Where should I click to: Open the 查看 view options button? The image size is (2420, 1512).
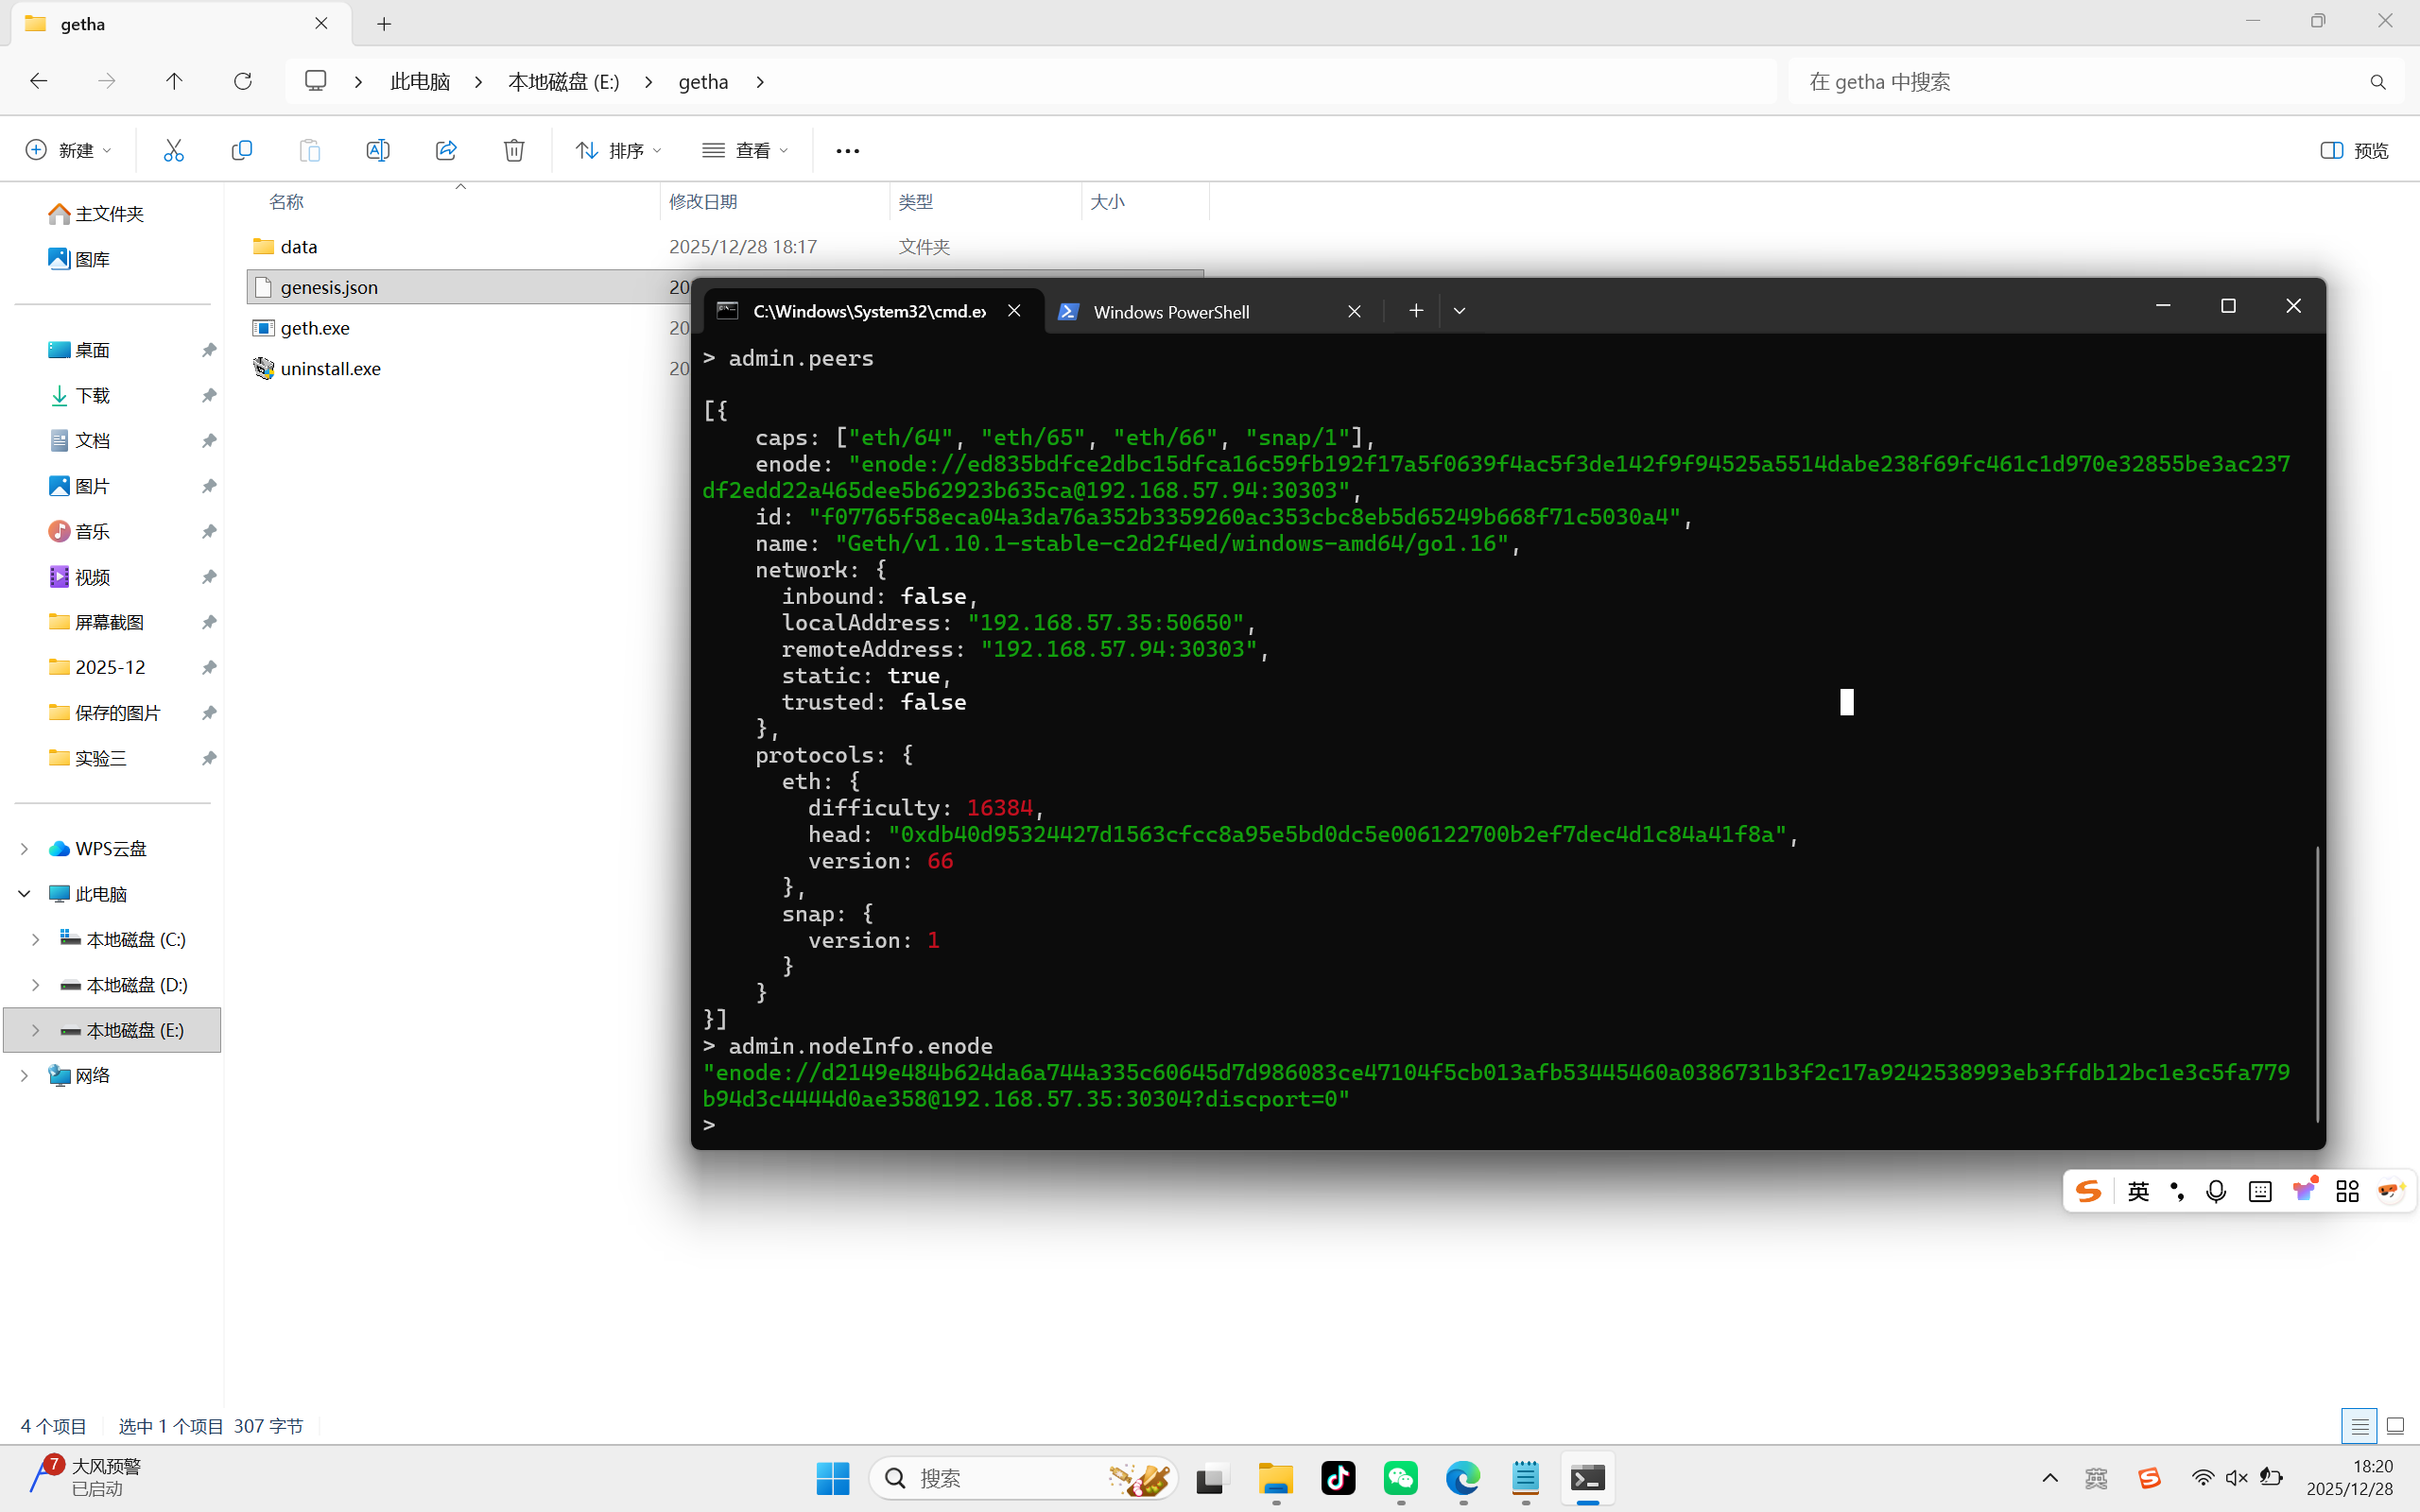(745, 150)
